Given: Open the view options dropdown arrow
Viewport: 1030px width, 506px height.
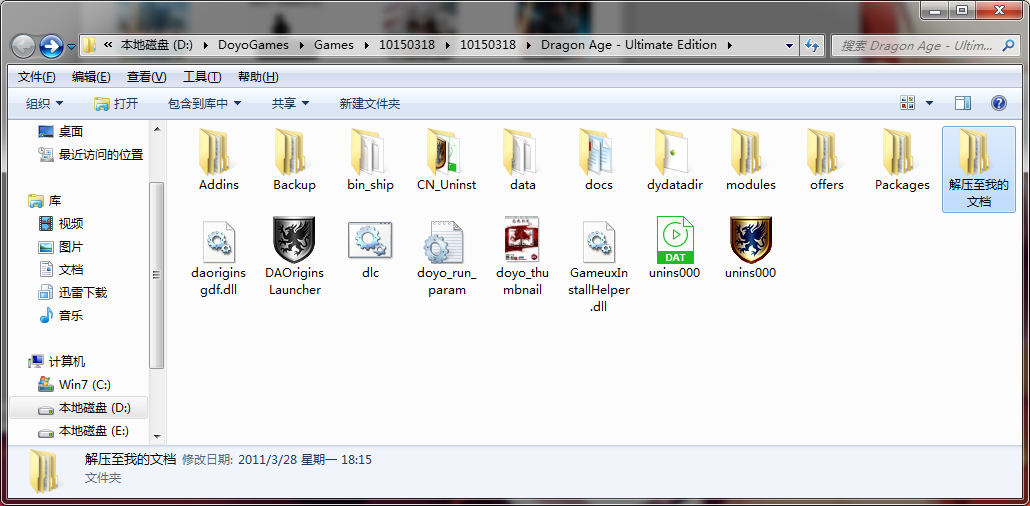Looking at the screenshot, I should pos(929,103).
